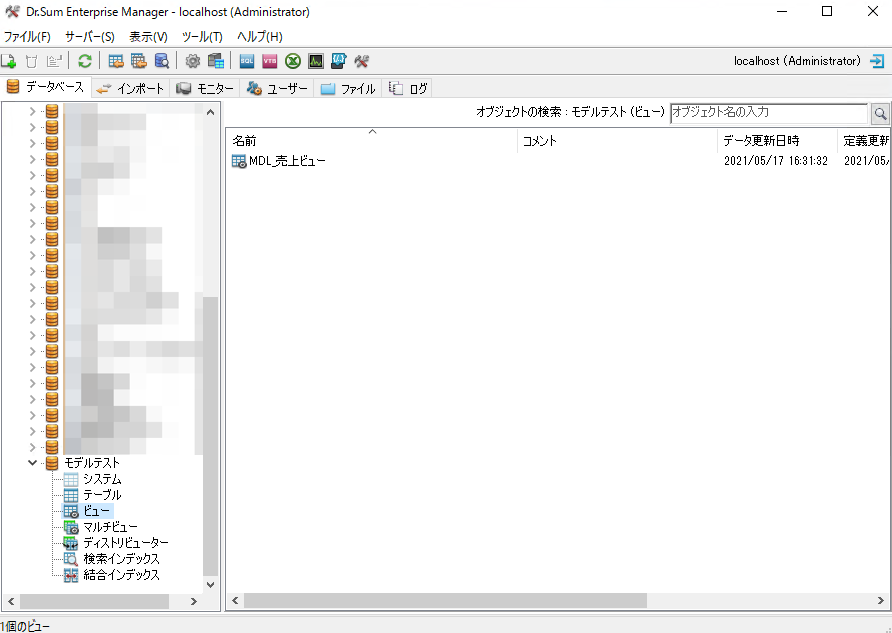
Task: Click the green Excel circle icon
Action: point(292,61)
